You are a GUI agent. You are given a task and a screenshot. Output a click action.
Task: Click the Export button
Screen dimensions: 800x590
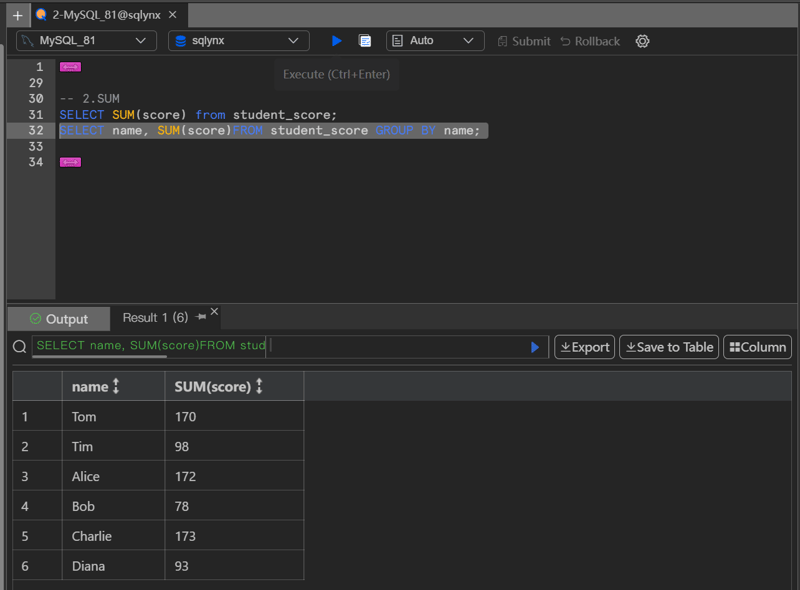pyautogui.click(x=585, y=347)
